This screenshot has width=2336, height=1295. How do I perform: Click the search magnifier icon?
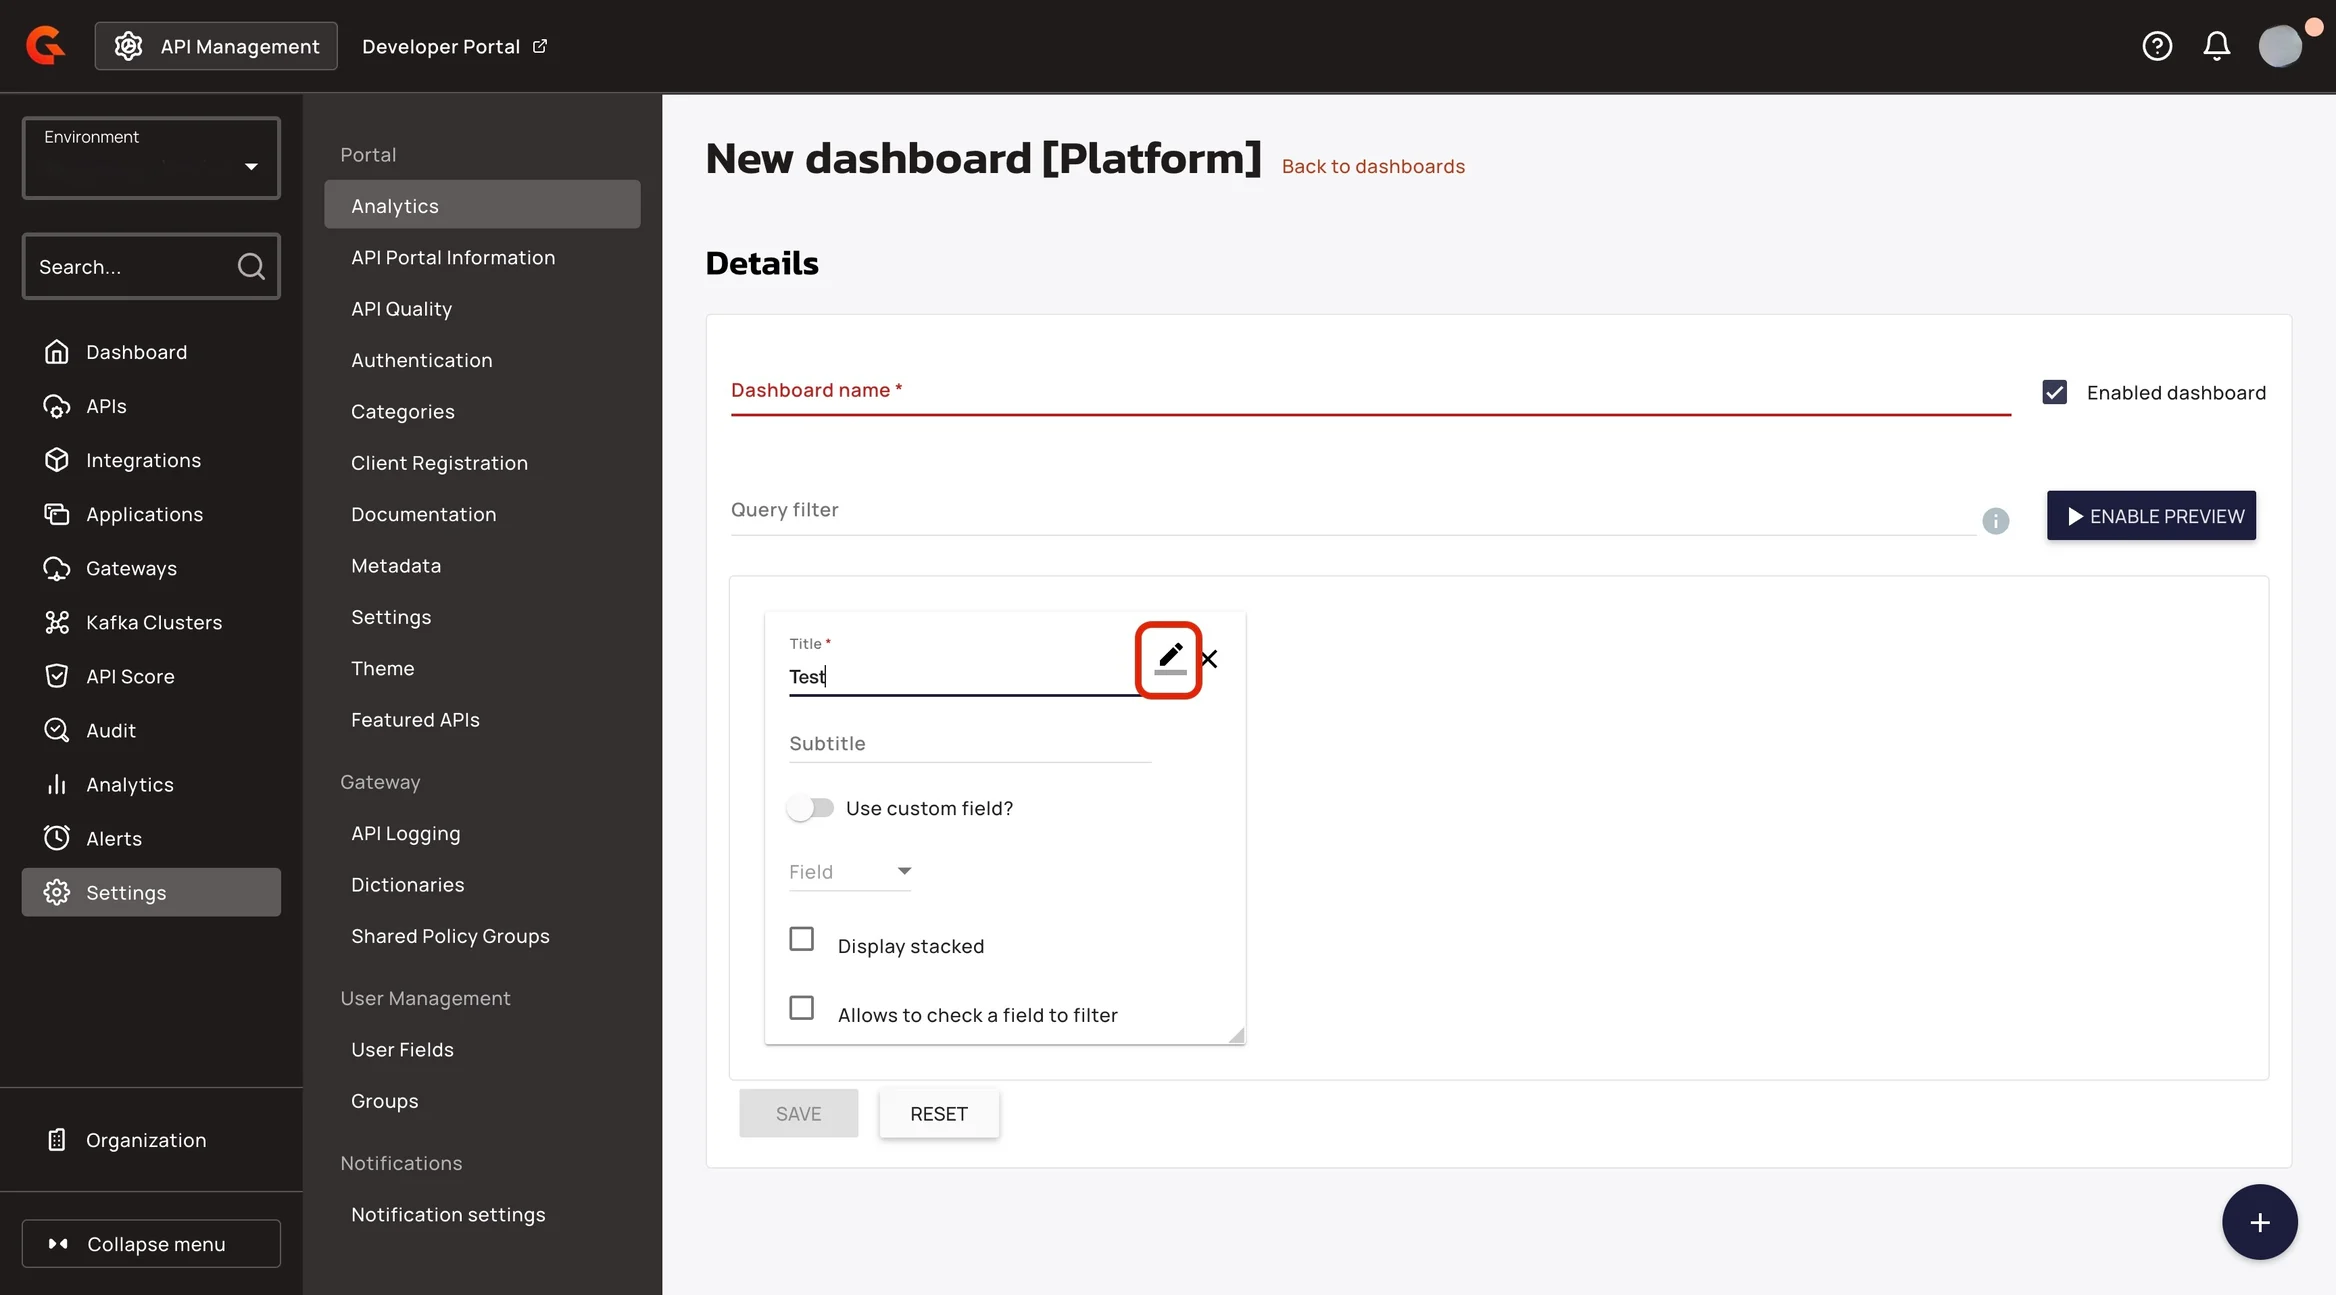click(251, 266)
